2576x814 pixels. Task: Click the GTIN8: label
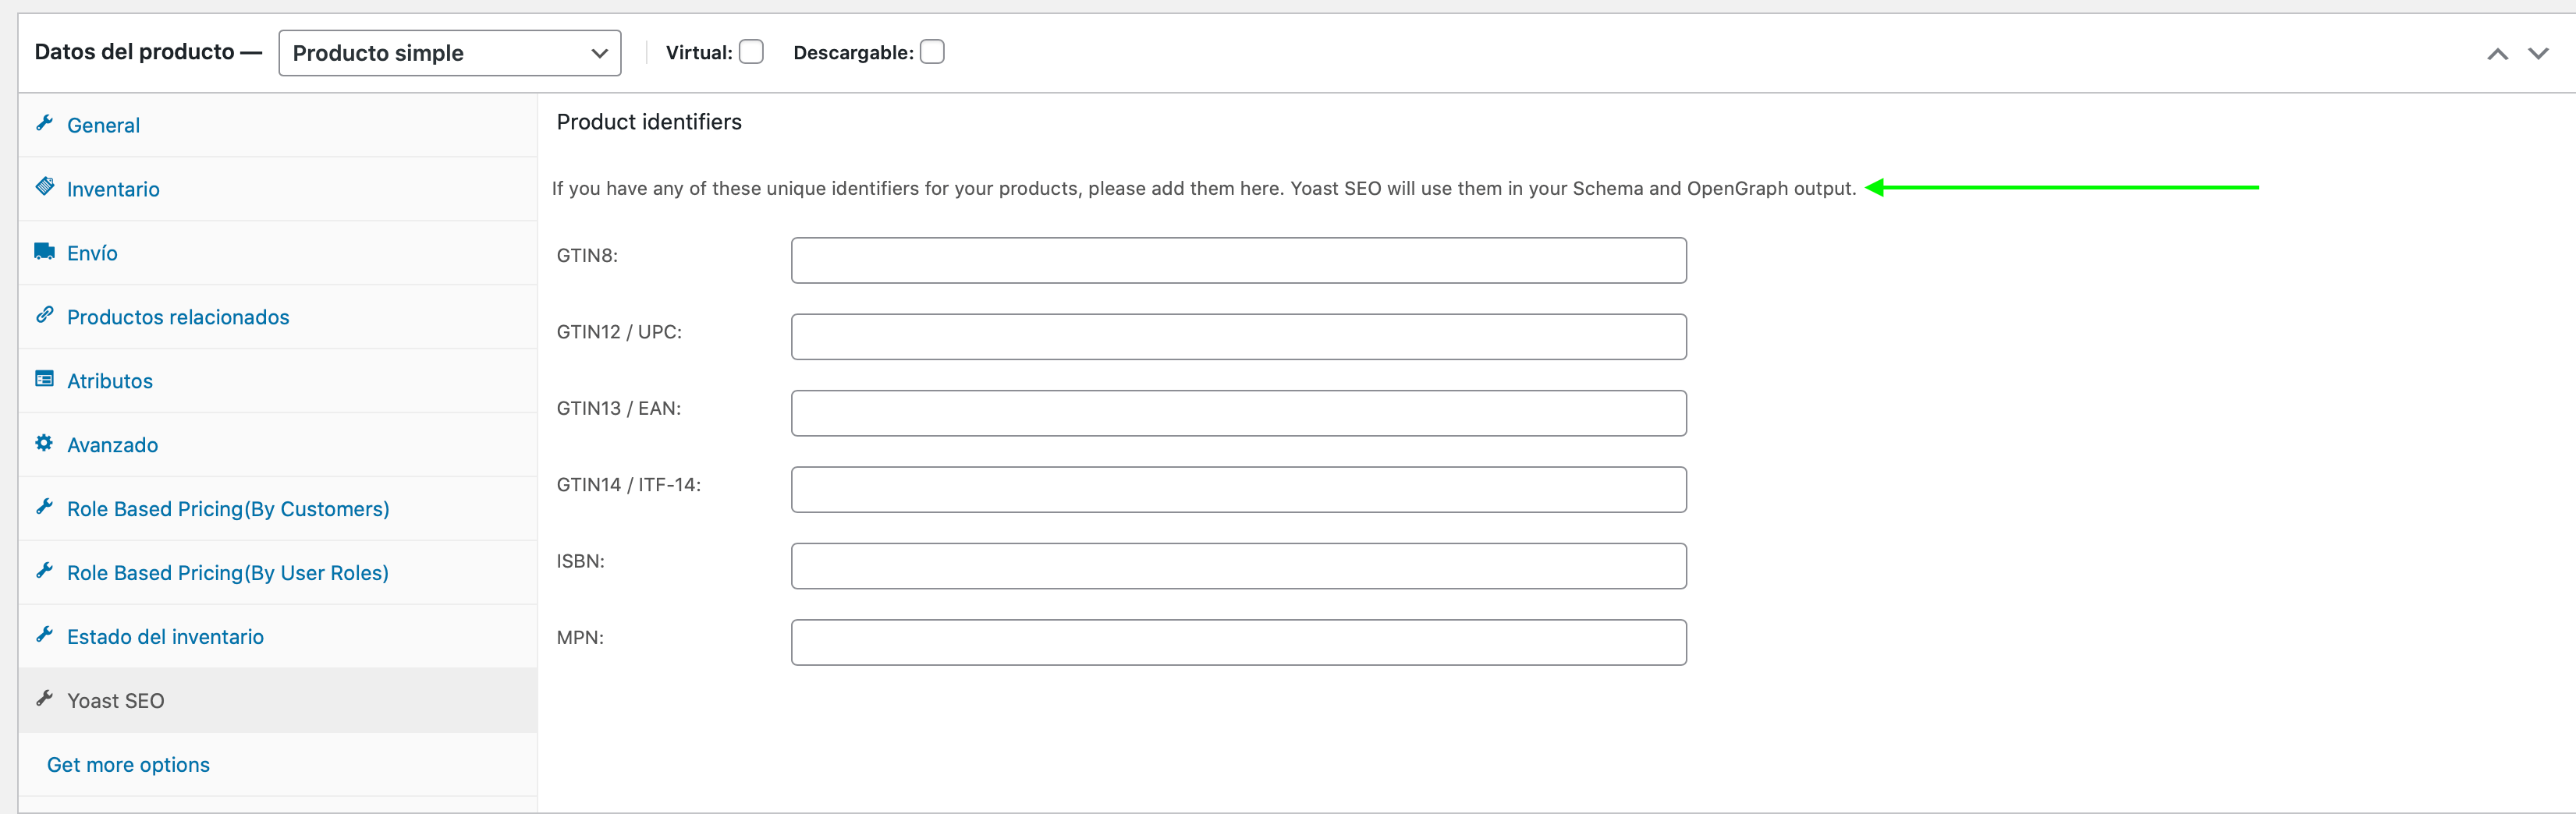tap(587, 256)
